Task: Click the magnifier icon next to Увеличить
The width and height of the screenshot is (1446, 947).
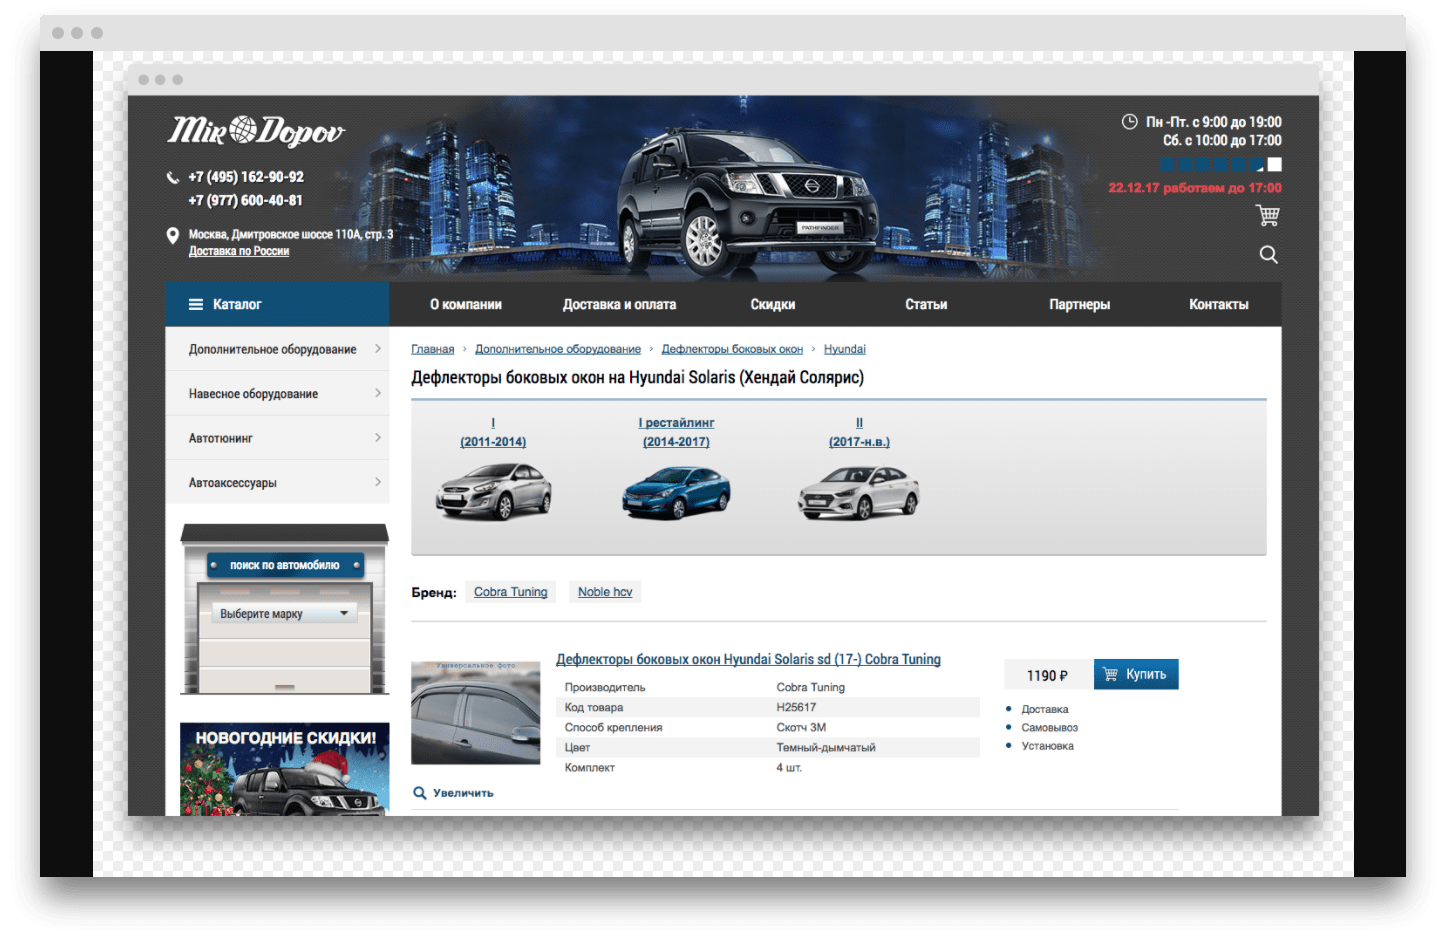Action: tap(420, 793)
